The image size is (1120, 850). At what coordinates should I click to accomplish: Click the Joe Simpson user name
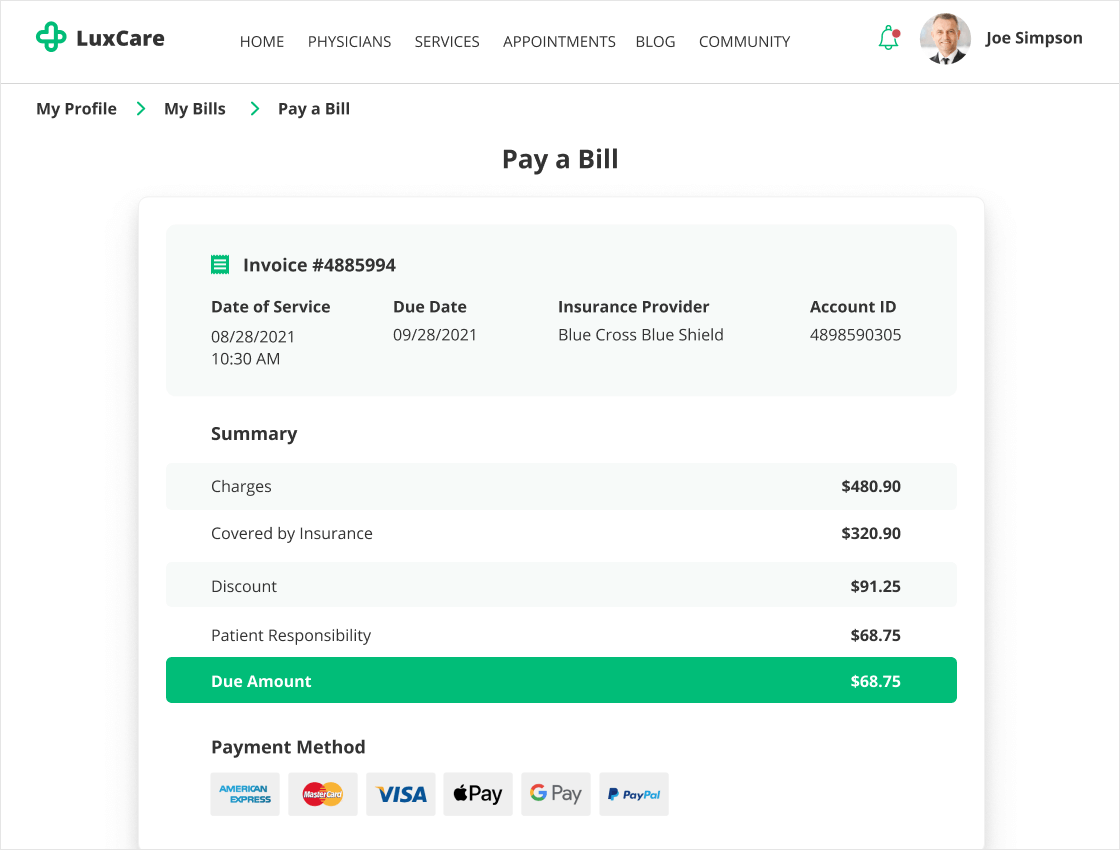pyautogui.click(x=1034, y=38)
